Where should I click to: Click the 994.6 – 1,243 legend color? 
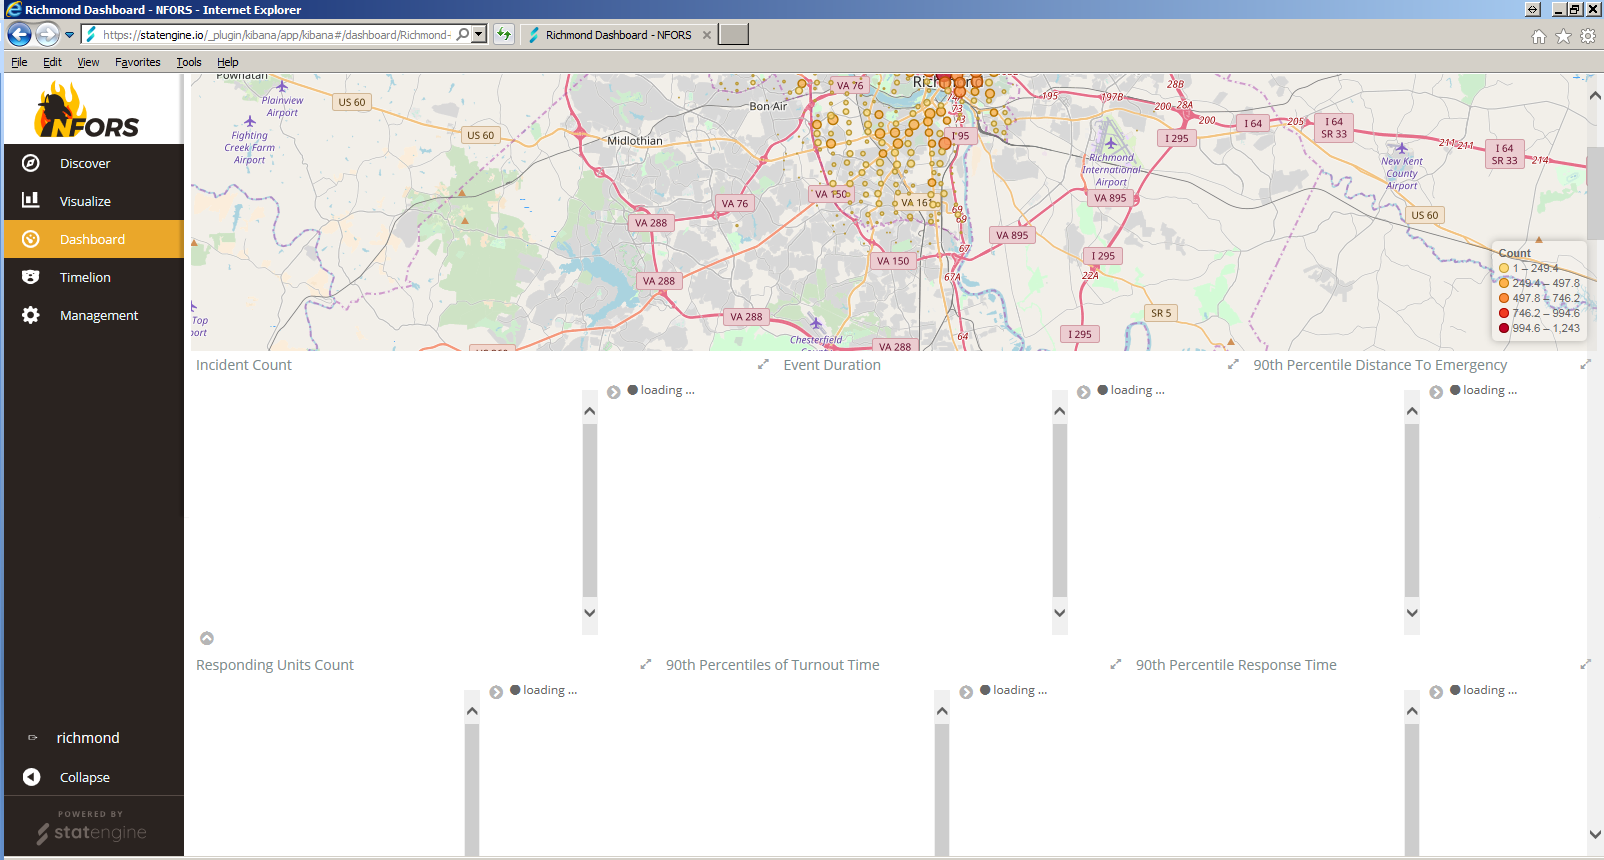click(x=1504, y=328)
